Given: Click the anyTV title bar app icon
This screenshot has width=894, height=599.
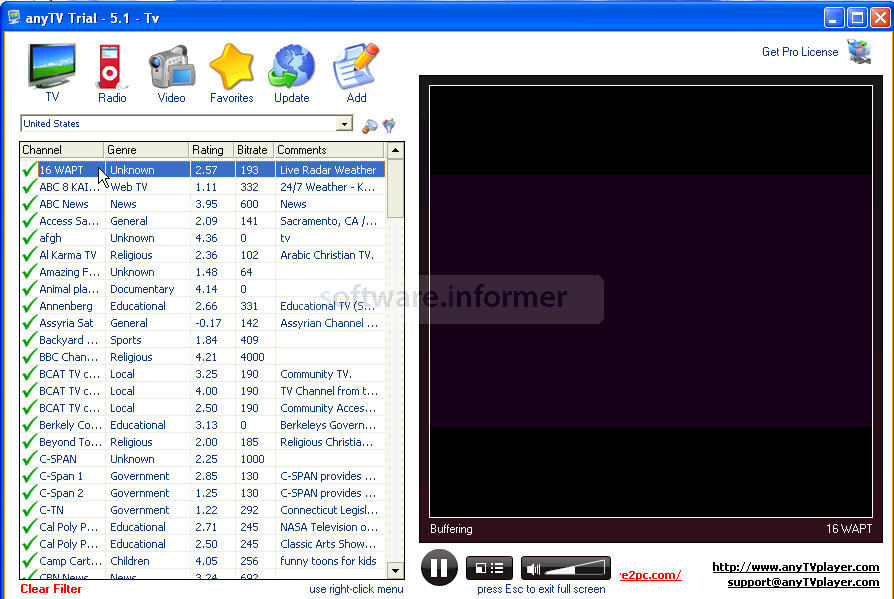Looking at the screenshot, I should (14, 18).
